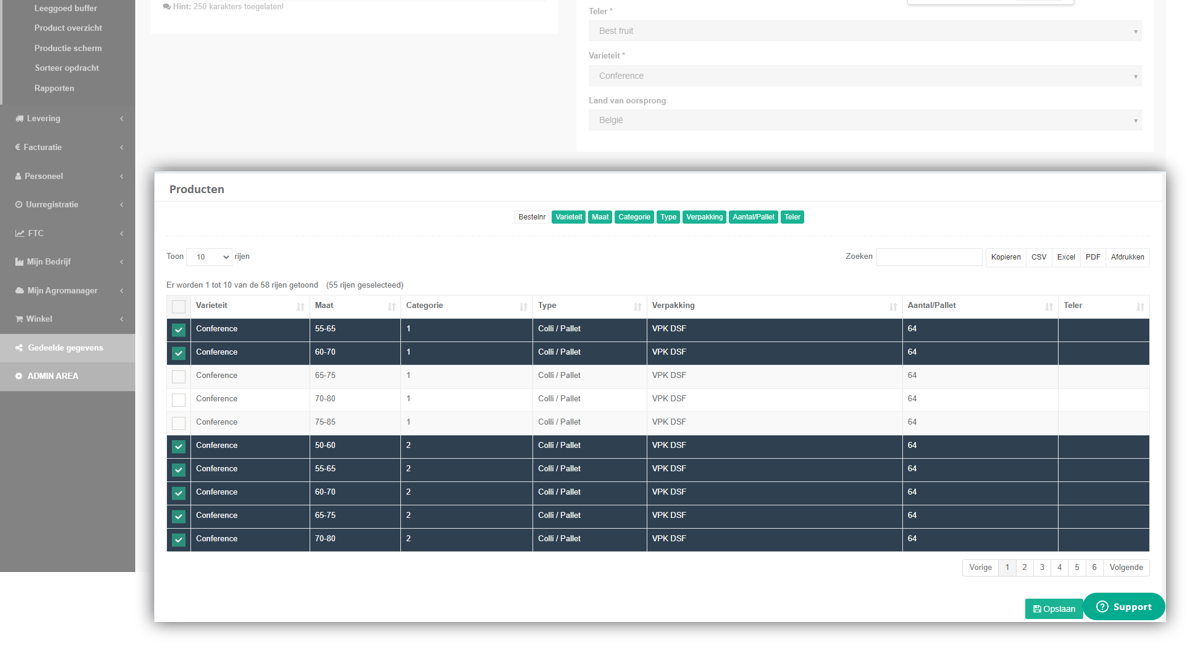Click the bar chart icon beside Mijn Bedrijf
1190x650 pixels.
pos(20,261)
